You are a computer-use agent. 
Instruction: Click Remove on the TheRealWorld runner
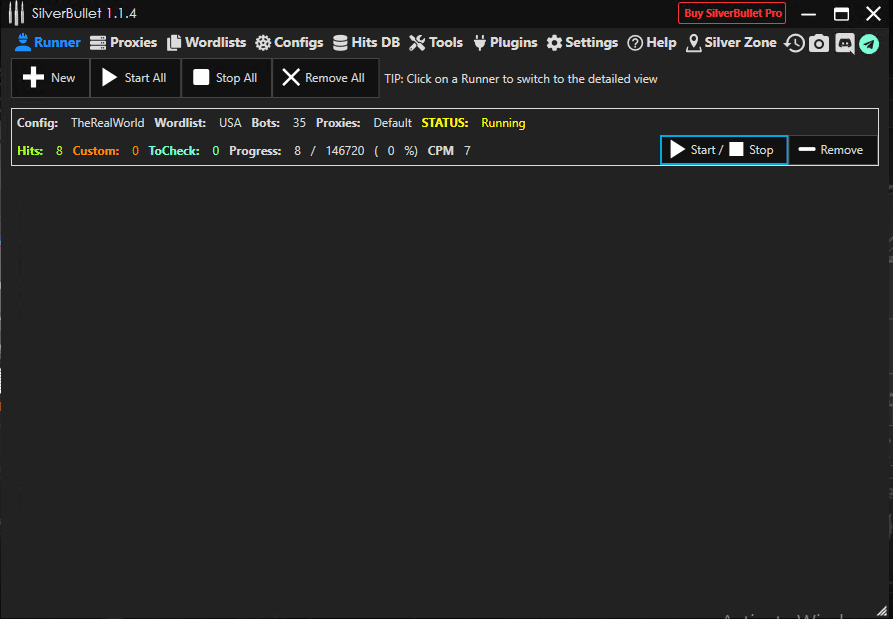833,150
